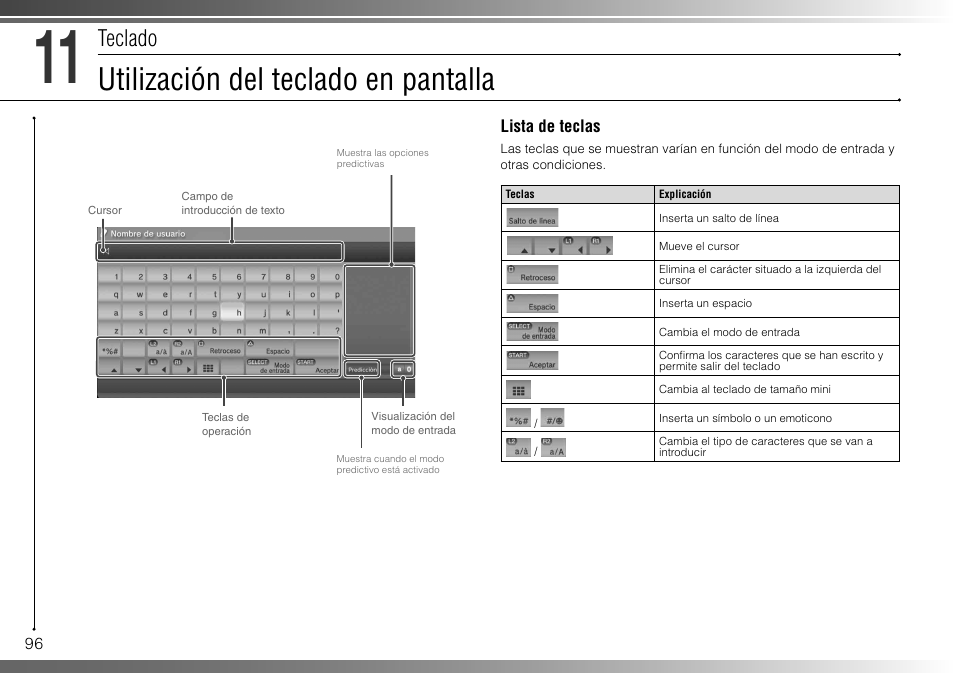Click the Teclas column header
Viewport: 954px width, 673px height.
pos(577,194)
